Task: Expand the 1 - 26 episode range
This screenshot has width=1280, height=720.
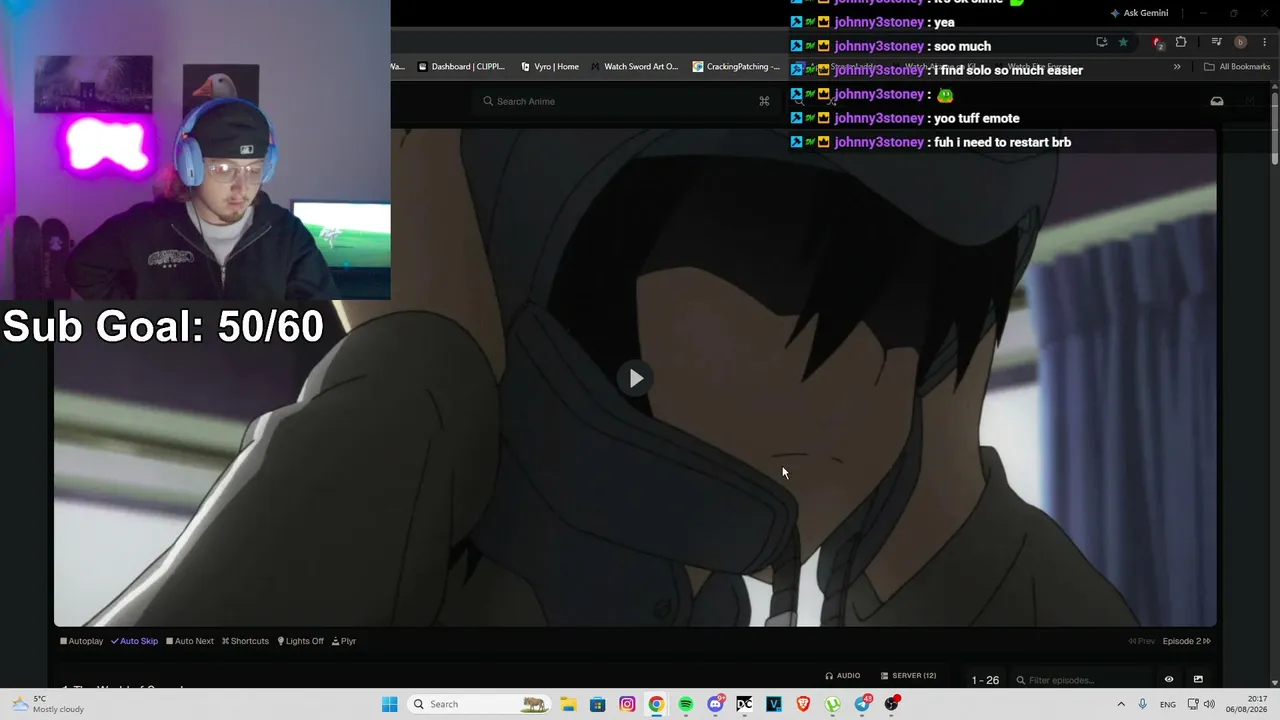Action: click(985, 680)
